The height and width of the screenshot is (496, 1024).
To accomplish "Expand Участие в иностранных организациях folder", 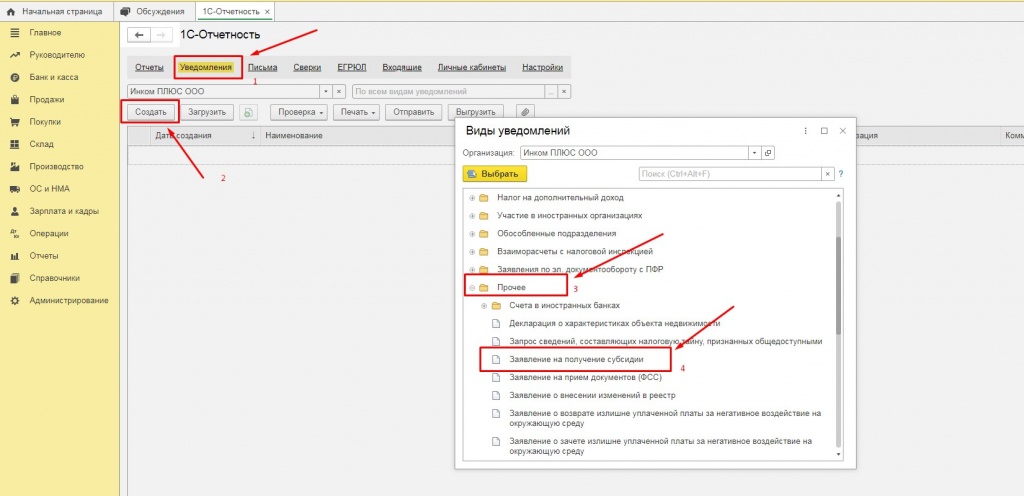I will click(472, 215).
